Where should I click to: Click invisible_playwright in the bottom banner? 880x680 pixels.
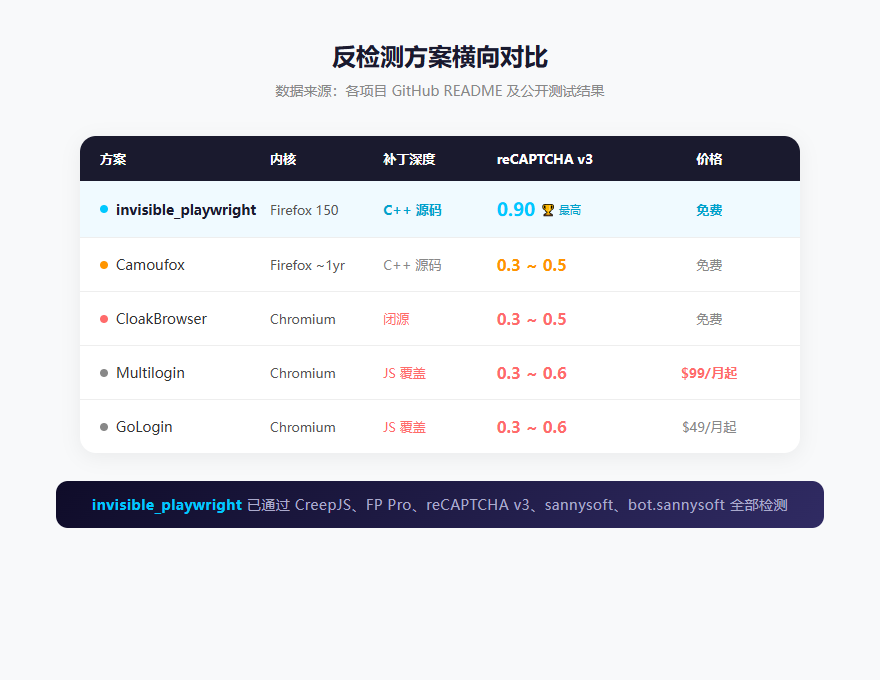point(167,505)
